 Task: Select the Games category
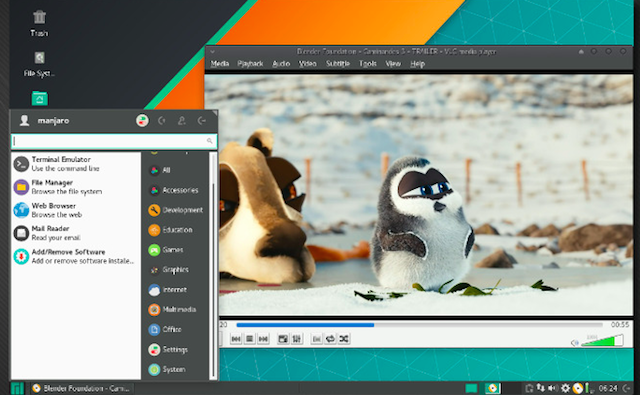click(176, 250)
